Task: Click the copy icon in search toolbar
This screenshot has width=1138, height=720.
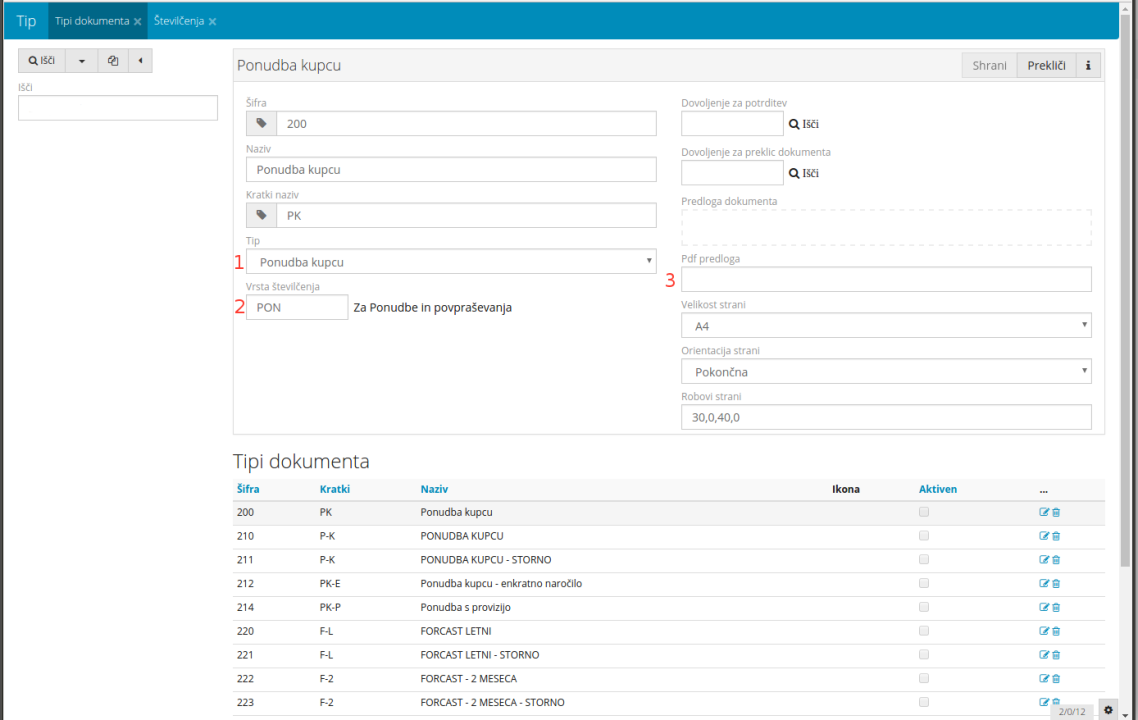Action: tap(112, 61)
